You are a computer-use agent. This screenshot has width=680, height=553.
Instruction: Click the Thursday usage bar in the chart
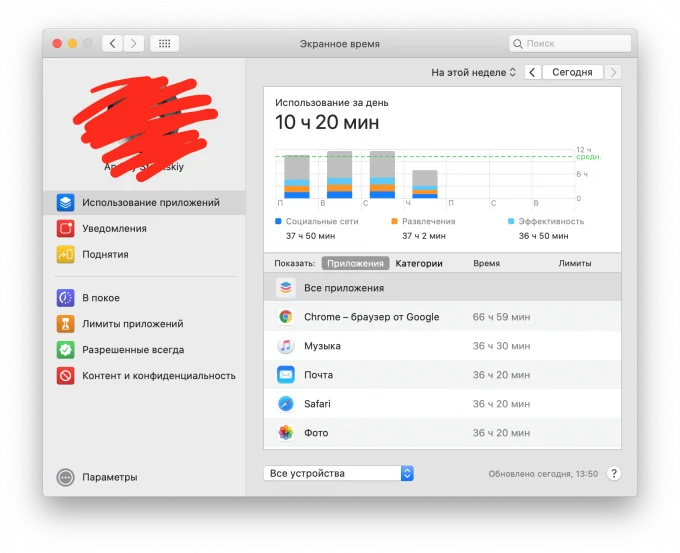(x=425, y=184)
